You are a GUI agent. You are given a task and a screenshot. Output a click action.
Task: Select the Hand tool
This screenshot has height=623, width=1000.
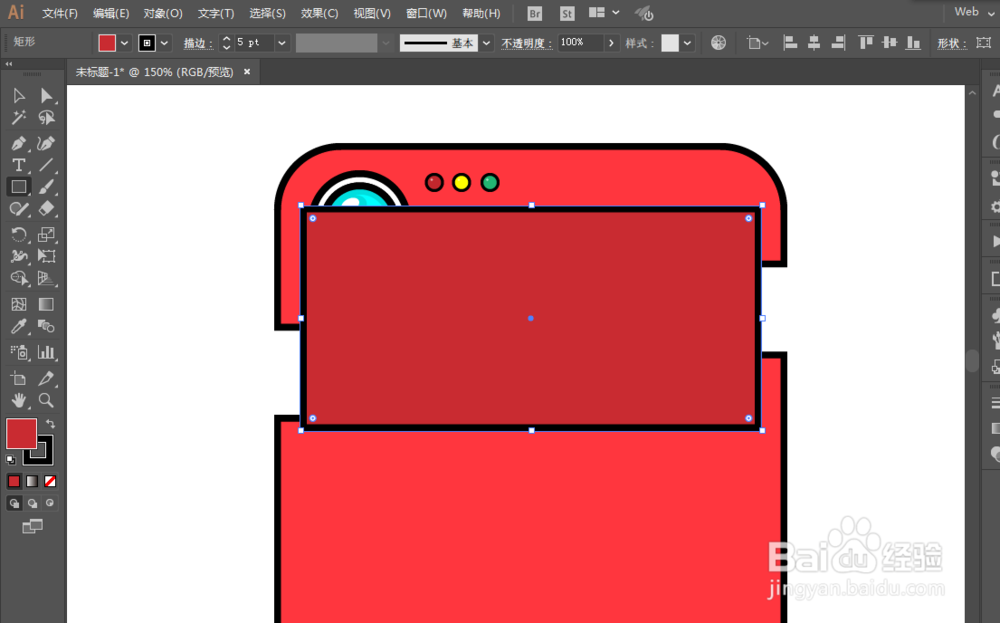18,400
